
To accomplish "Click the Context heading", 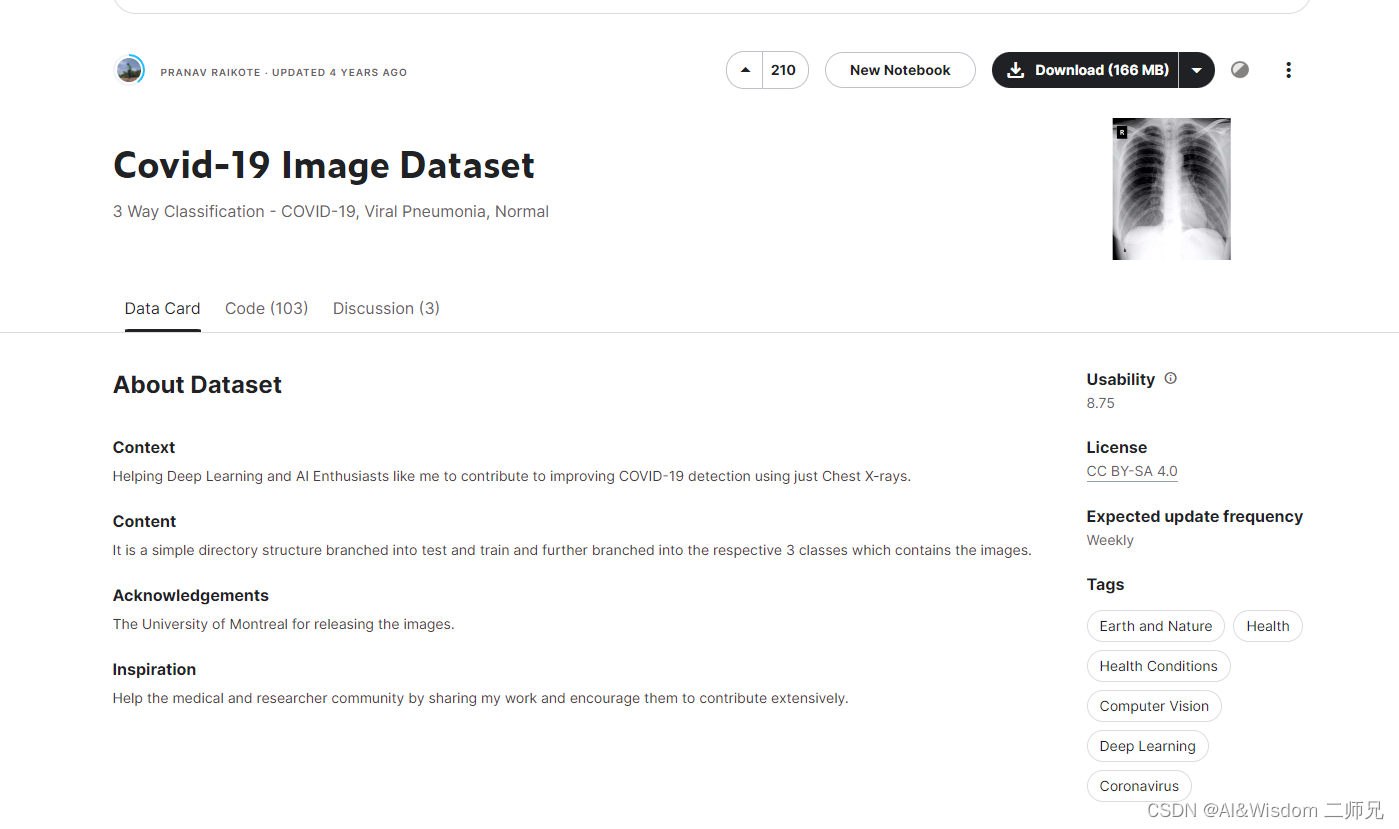I will click(x=144, y=447).
